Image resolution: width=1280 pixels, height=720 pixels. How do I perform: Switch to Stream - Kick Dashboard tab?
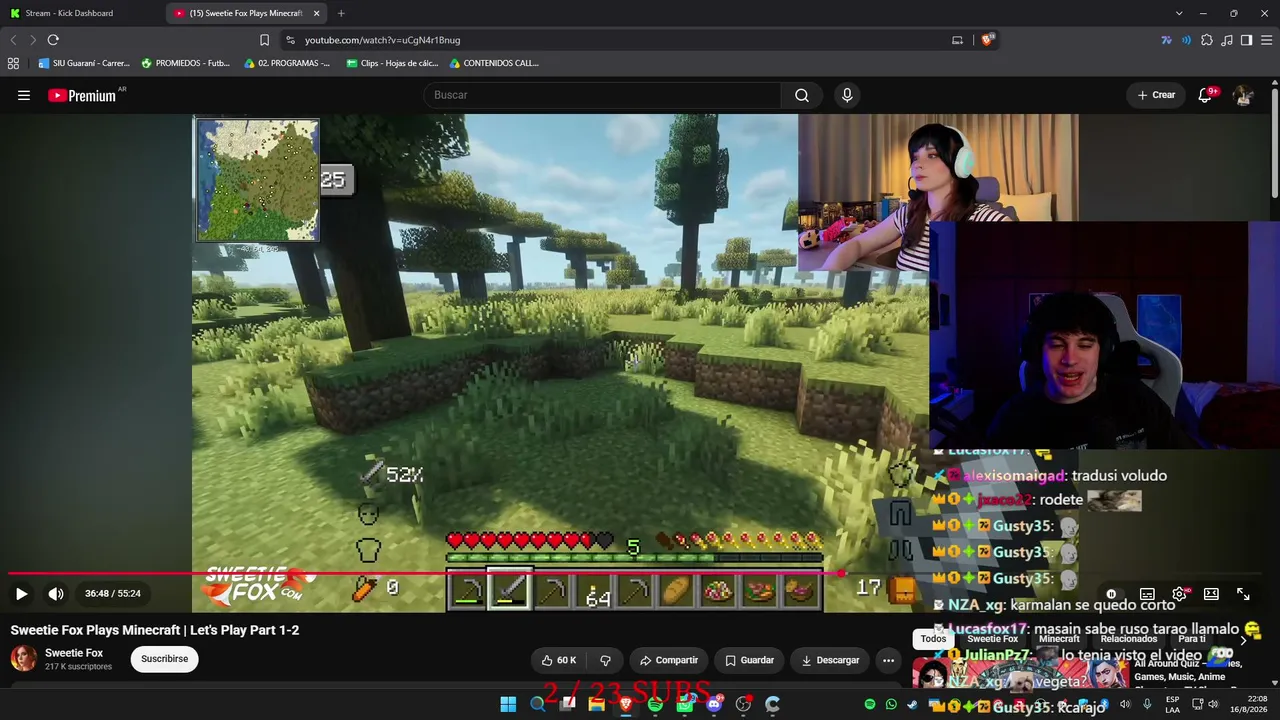82,13
